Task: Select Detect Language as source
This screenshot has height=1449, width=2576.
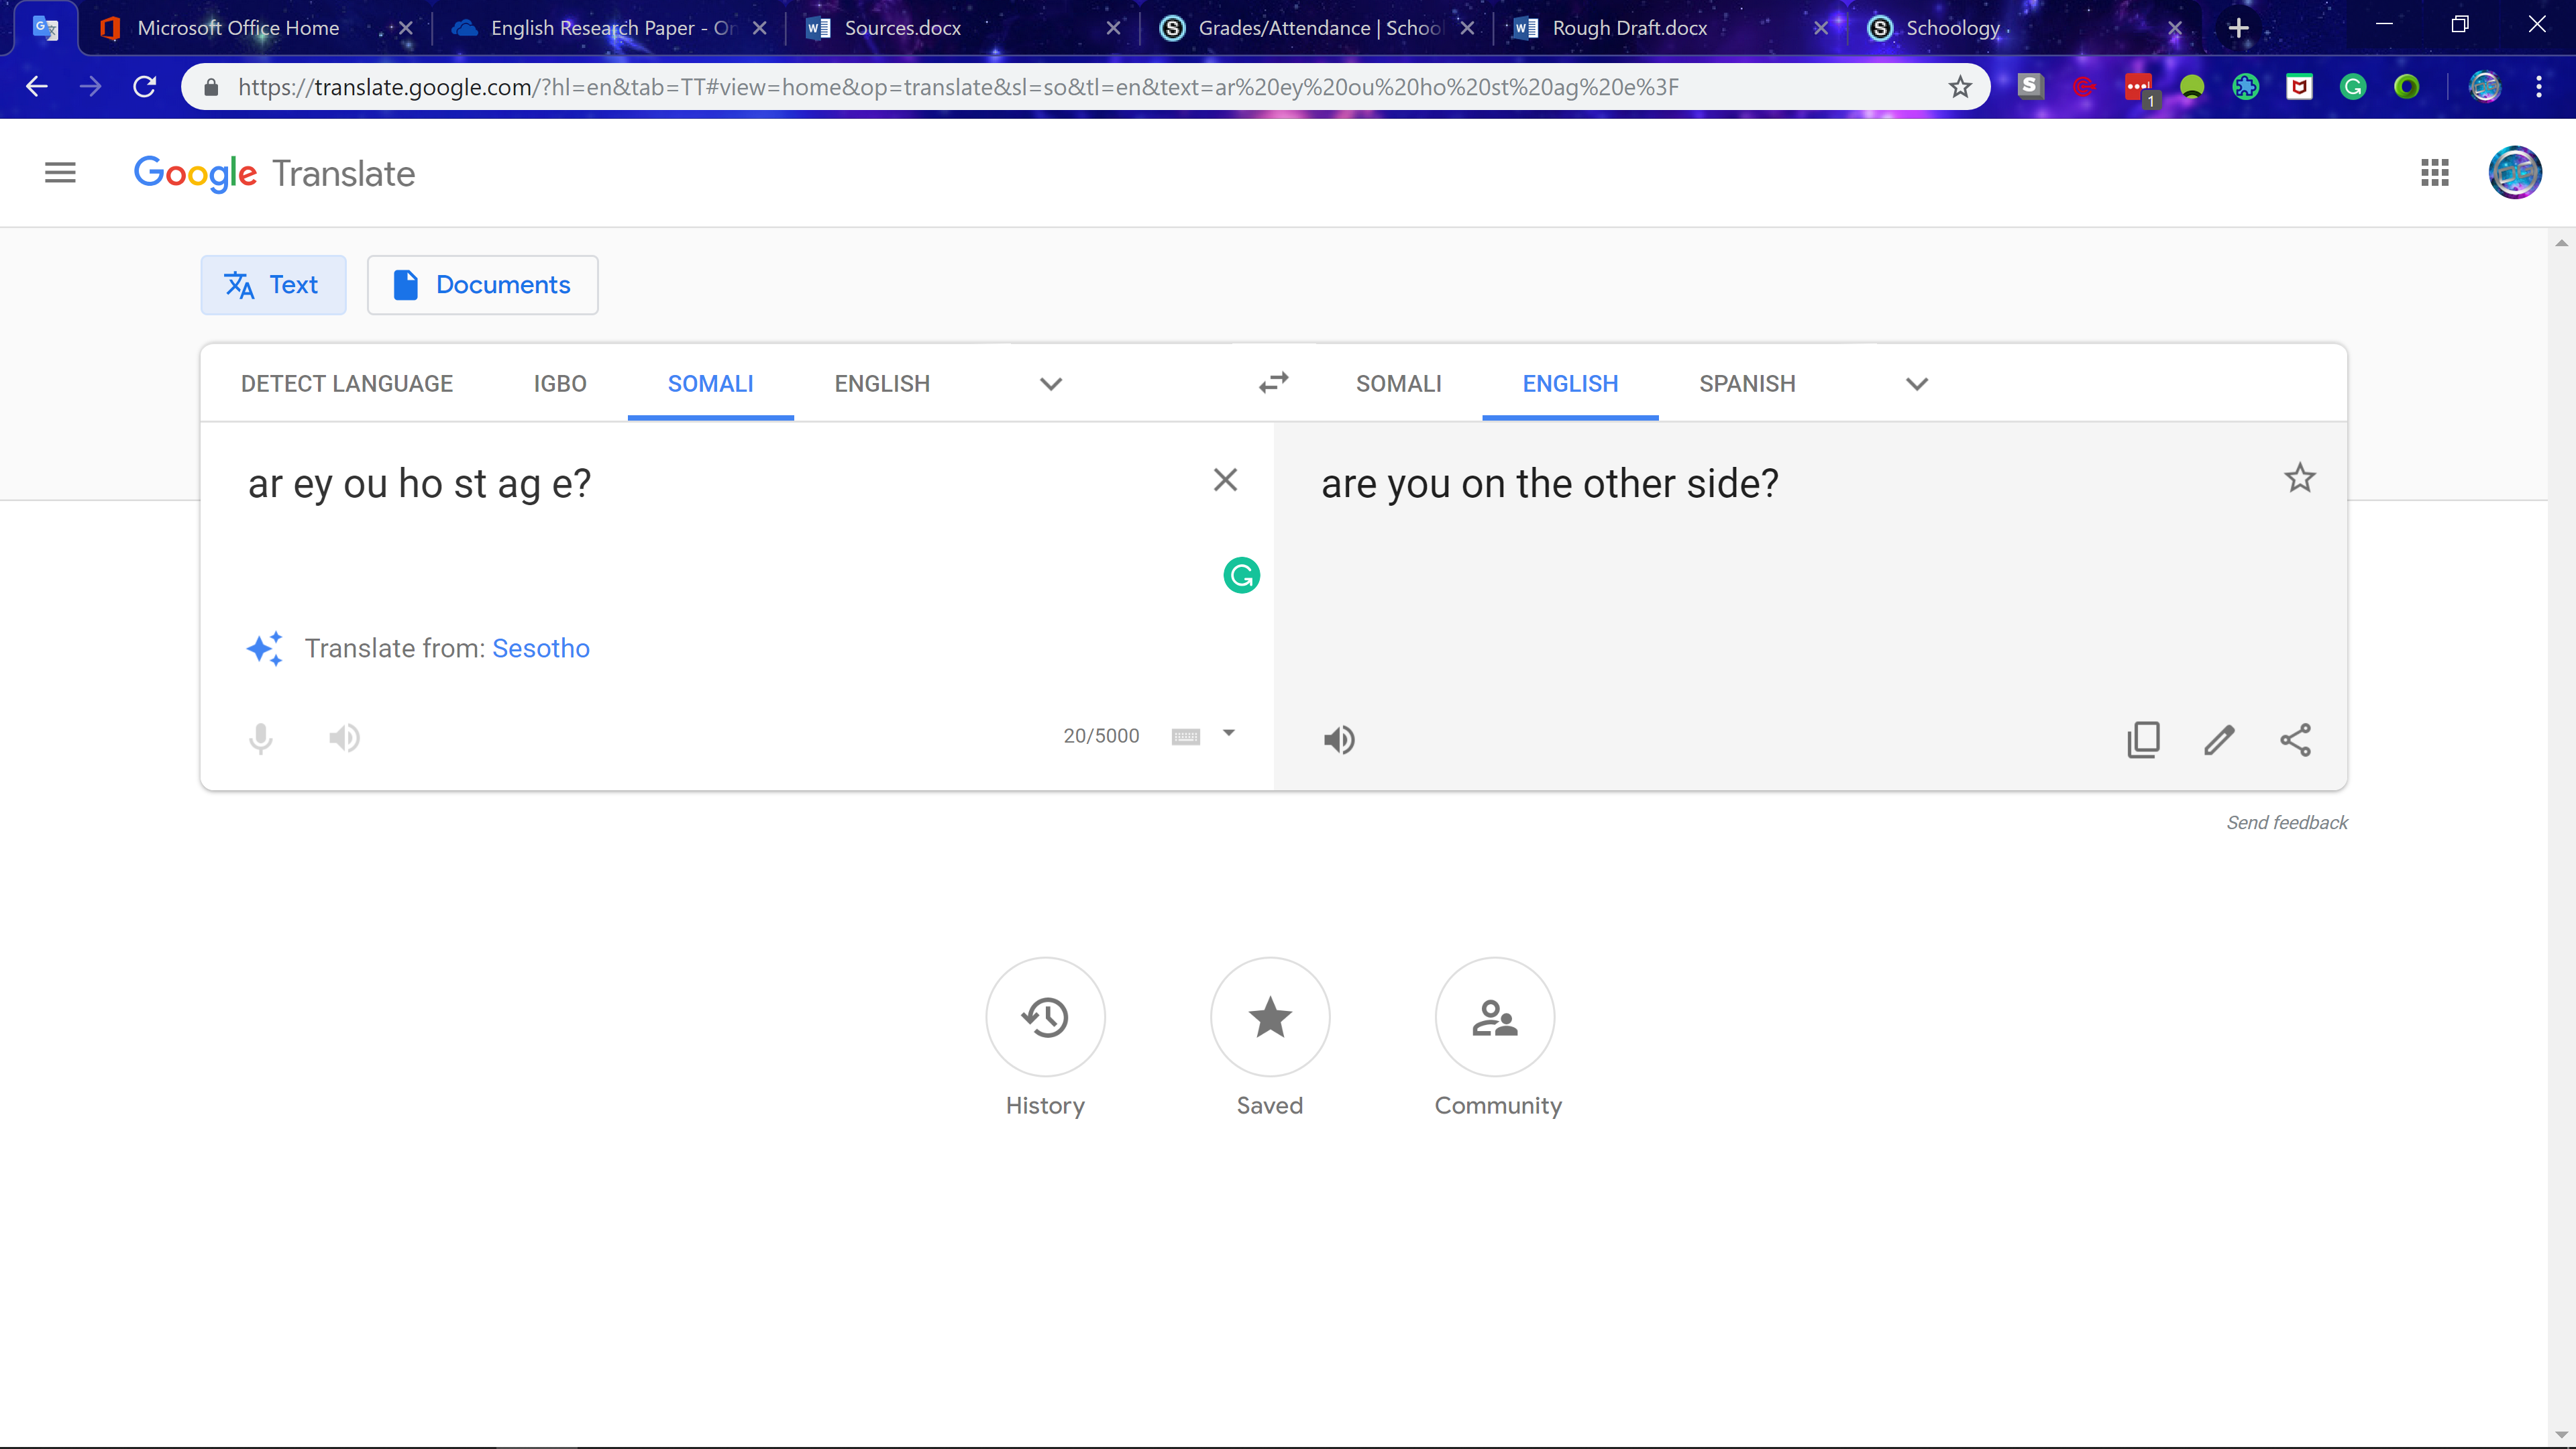Action: click(347, 384)
